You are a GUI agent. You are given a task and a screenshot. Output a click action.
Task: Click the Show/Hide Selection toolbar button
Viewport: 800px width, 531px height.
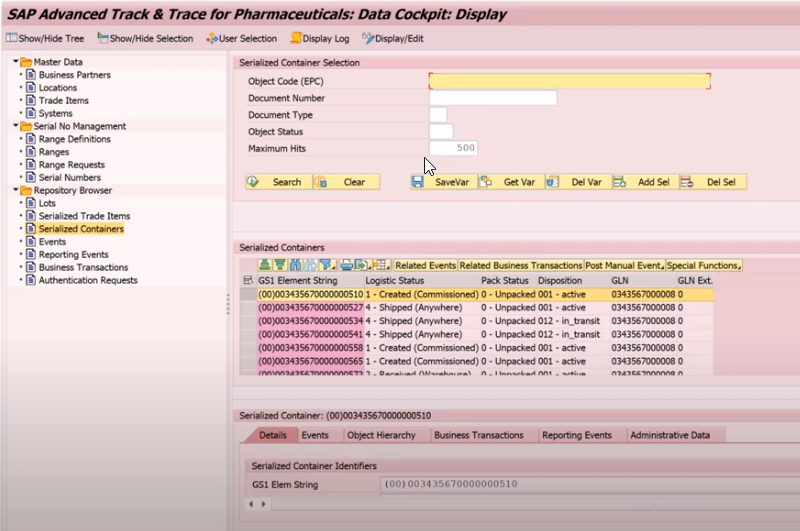[x=145, y=38]
